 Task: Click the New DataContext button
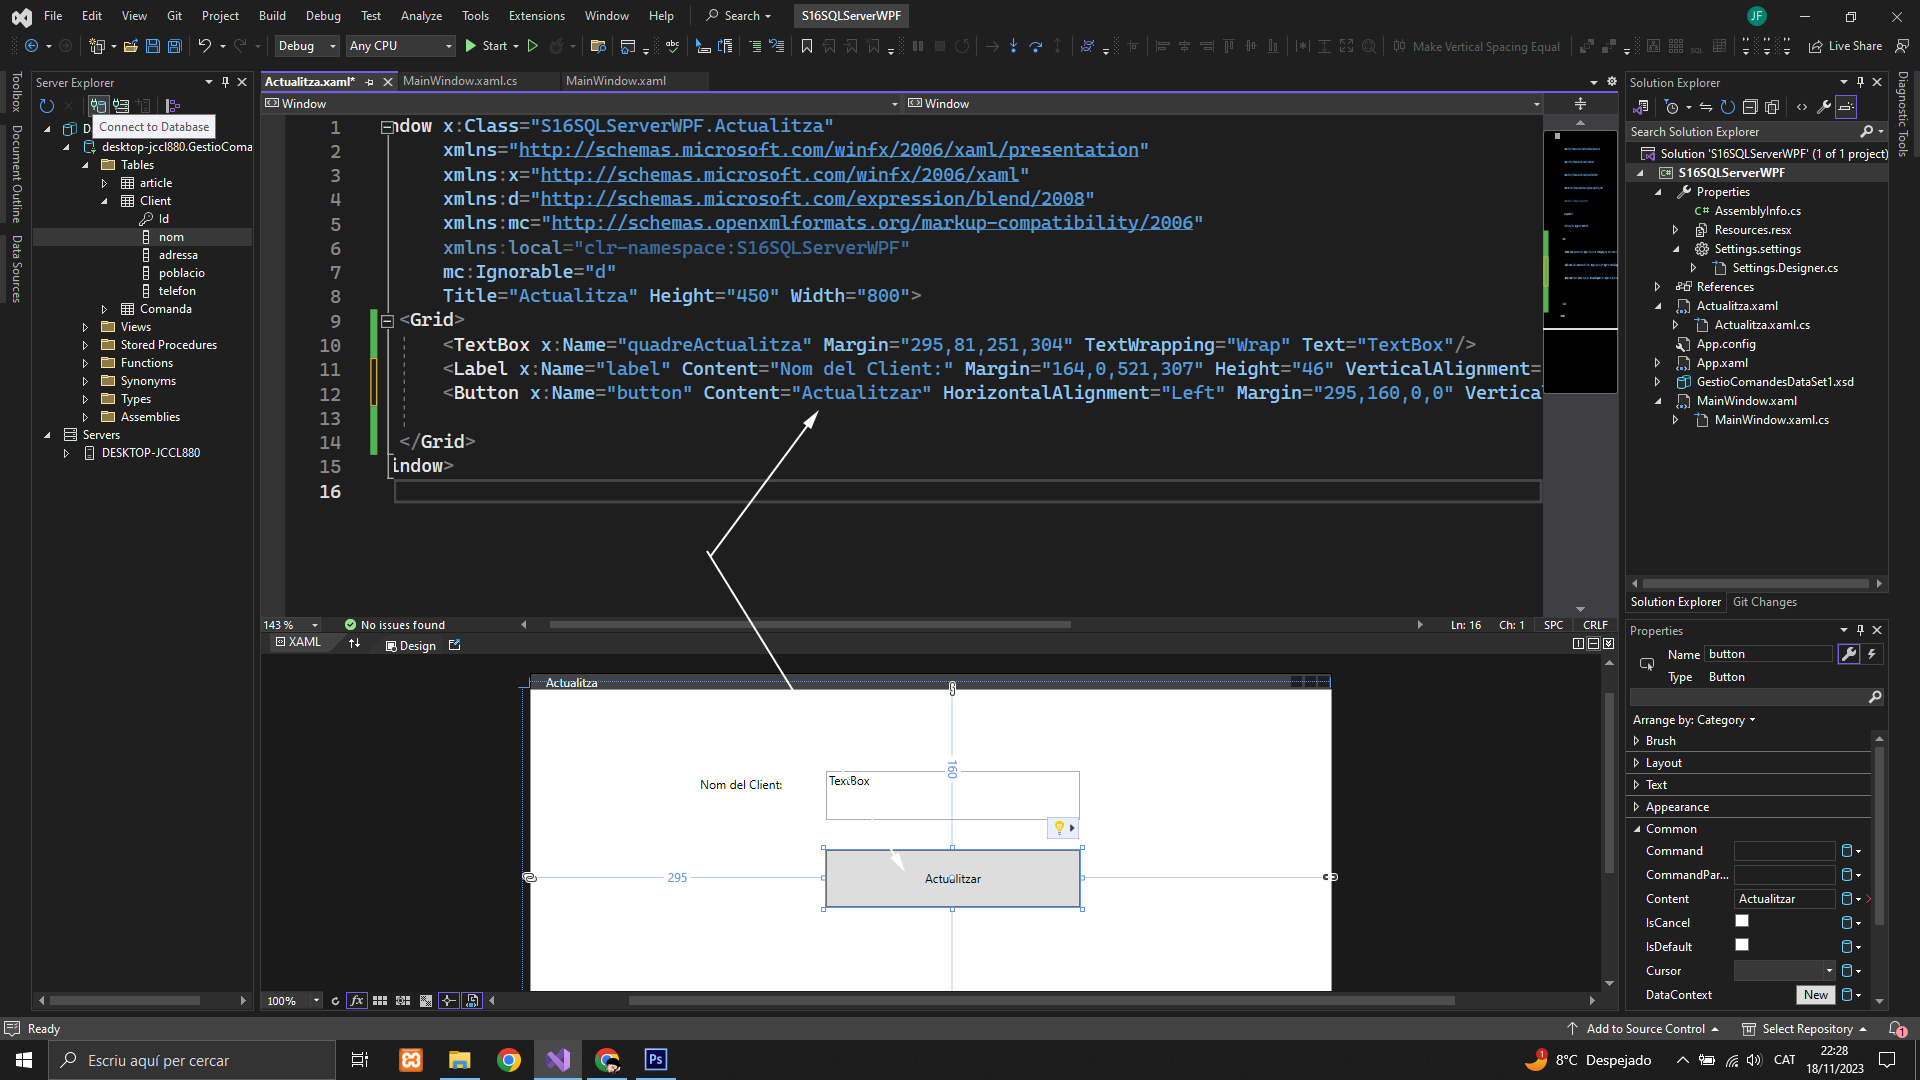pyautogui.click(x=1815, y=994)
